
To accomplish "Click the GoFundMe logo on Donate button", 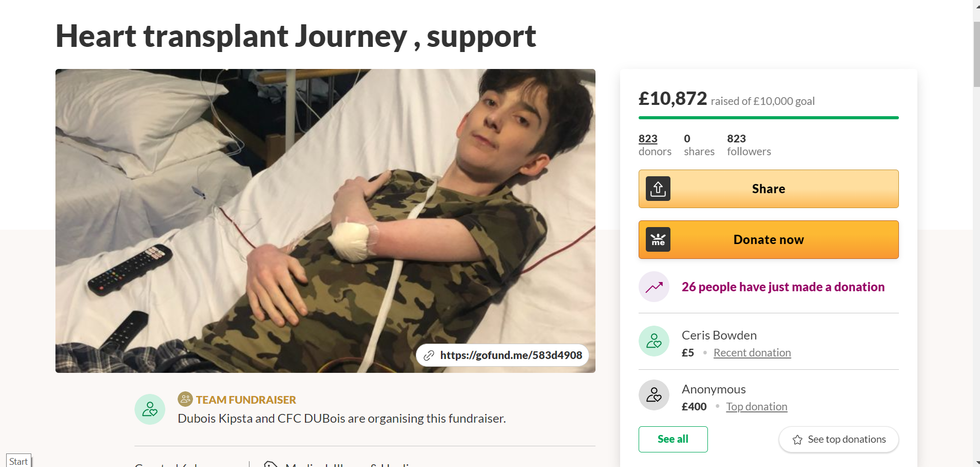I will (x=658, y=240).
